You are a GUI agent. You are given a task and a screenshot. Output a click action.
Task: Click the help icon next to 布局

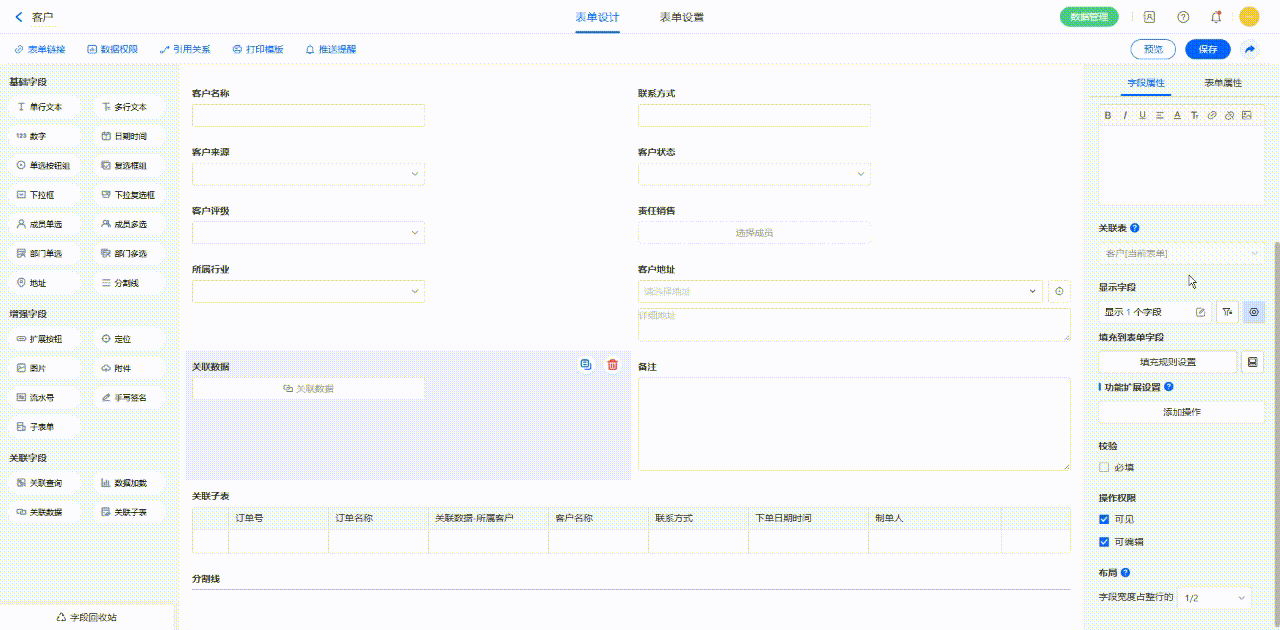point(1126,573)
